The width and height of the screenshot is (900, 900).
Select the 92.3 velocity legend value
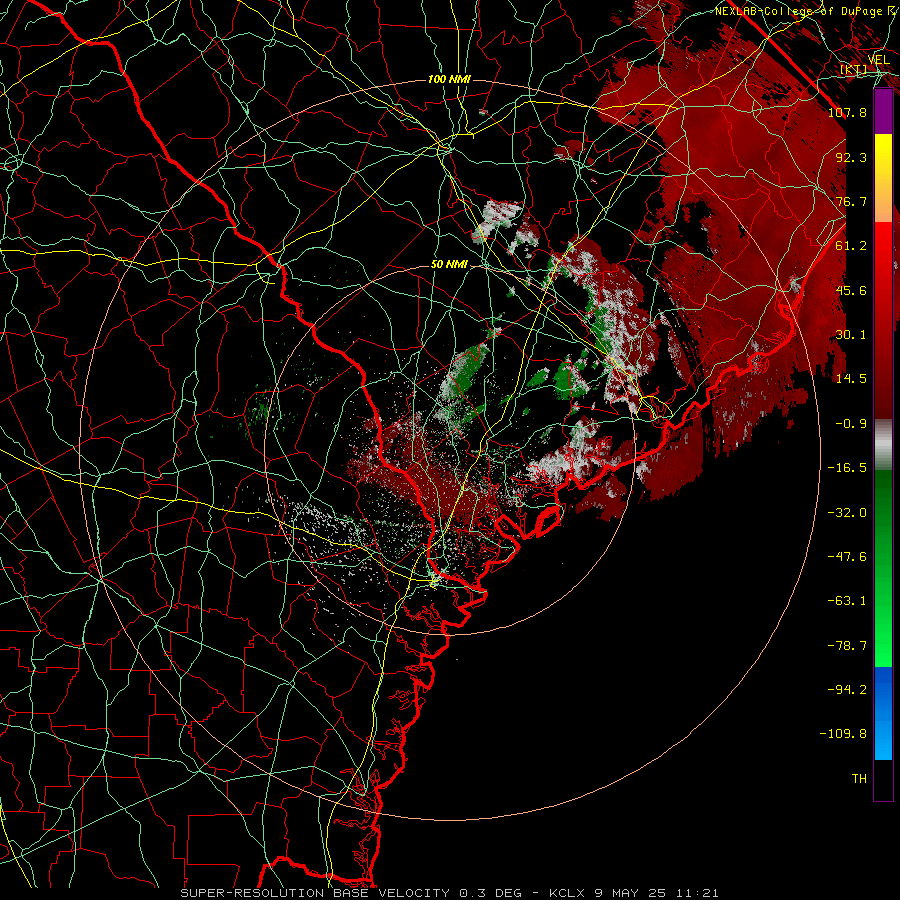click(x=851, y=157)
